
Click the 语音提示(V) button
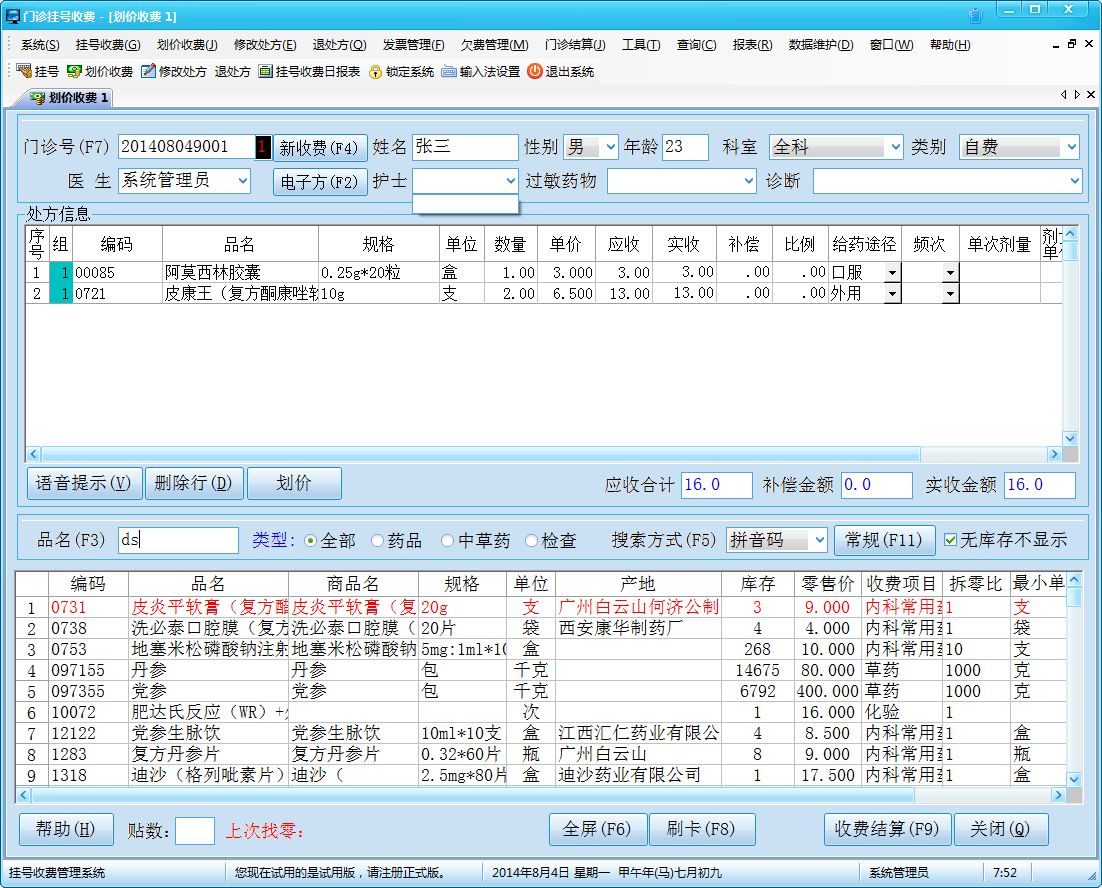[x=84, y=483]
